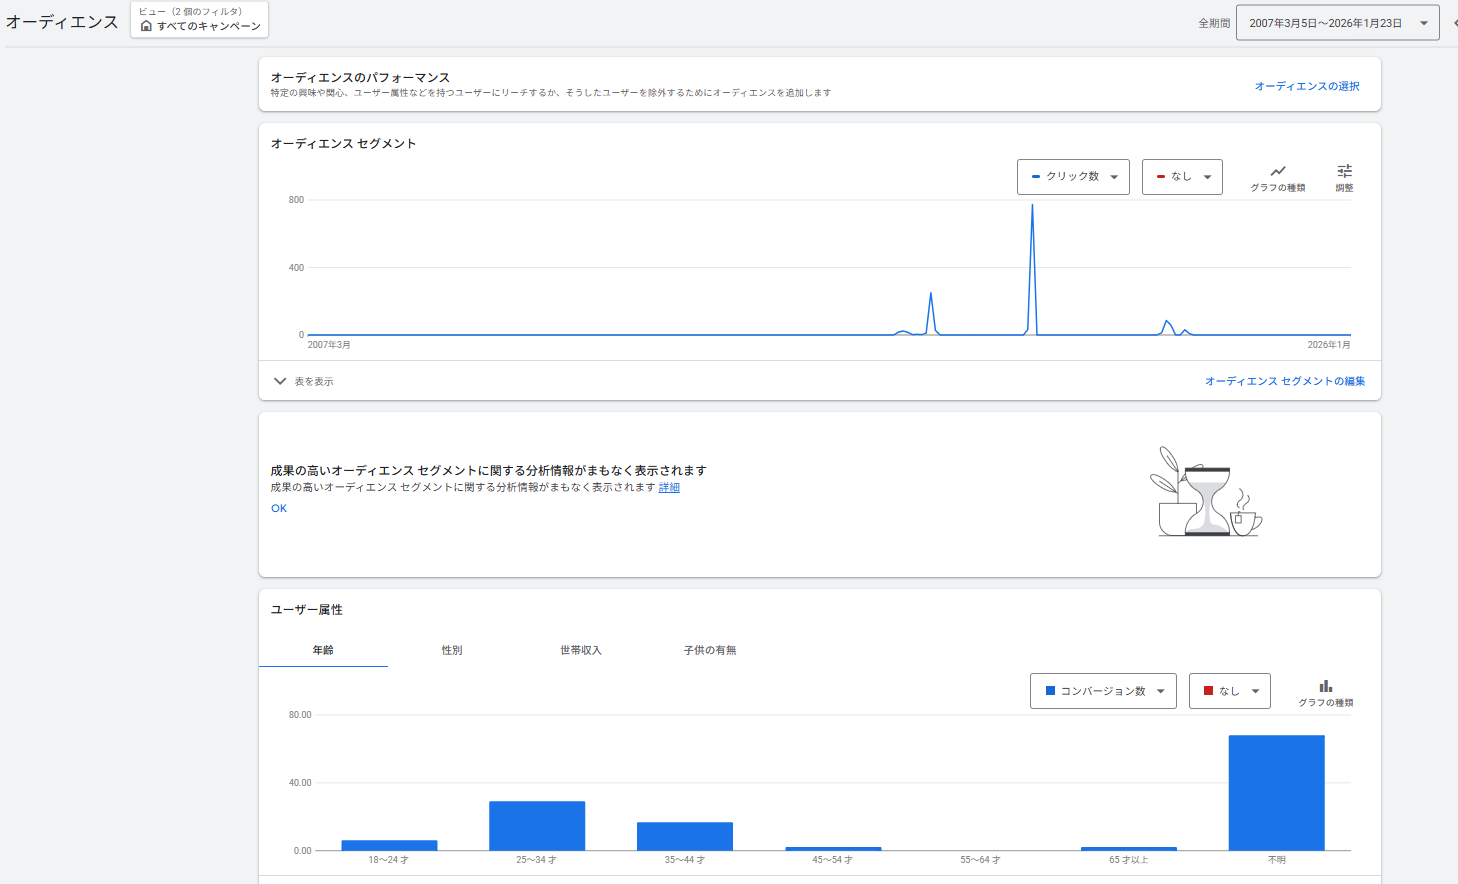The height and width of the screenshot is (884, 1458).
Task: Click the 25〜34 才 bar in chart
Action: [x=537, y=825]
